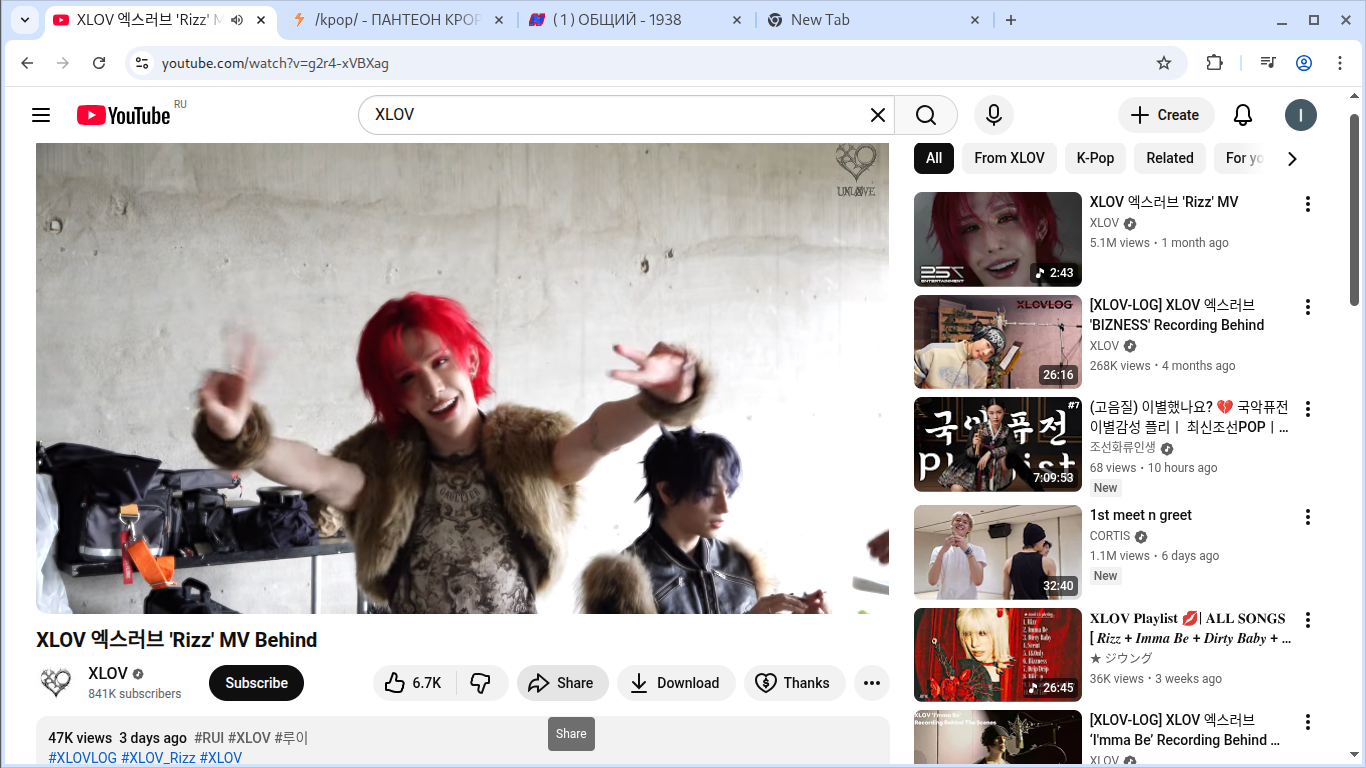Open a new browser tab
This screenshot has width=1366, height=768.
[1011, 20]
